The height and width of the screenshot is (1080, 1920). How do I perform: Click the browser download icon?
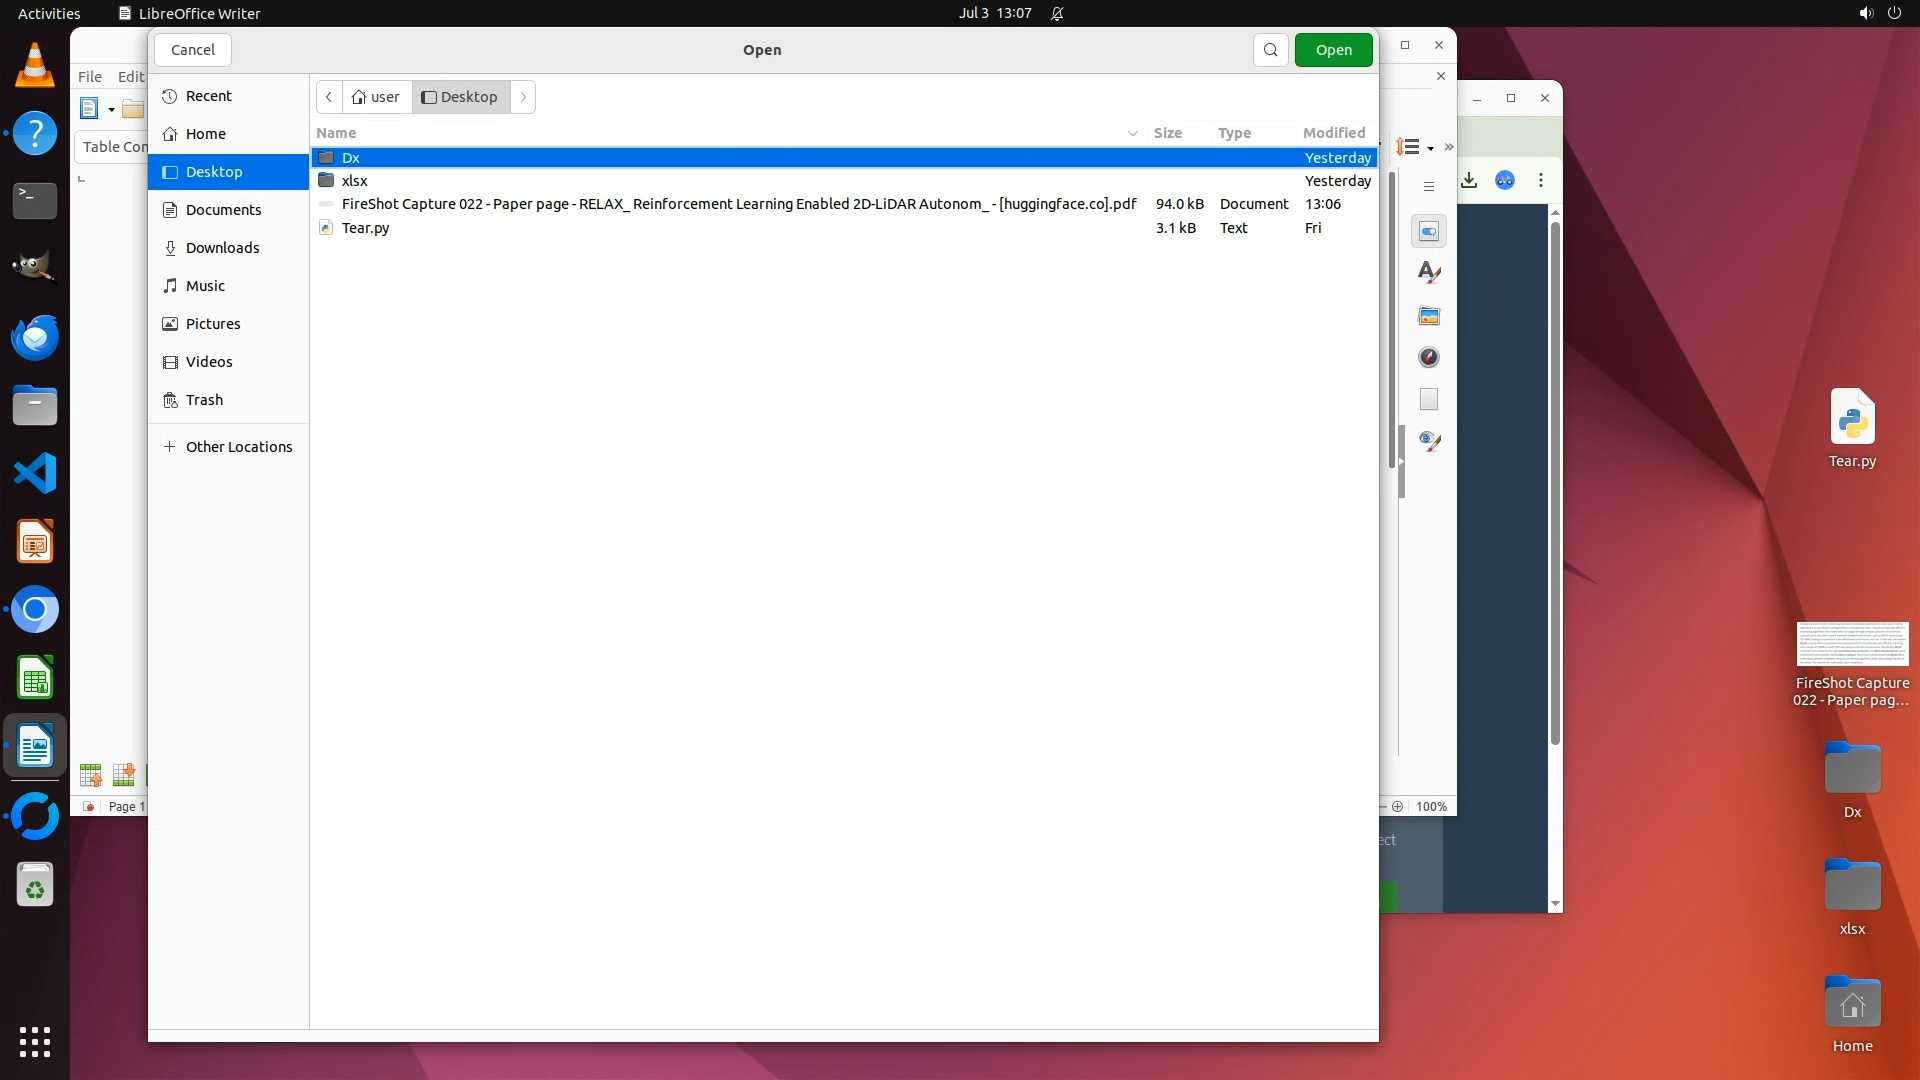click(x=1469, y=180)
